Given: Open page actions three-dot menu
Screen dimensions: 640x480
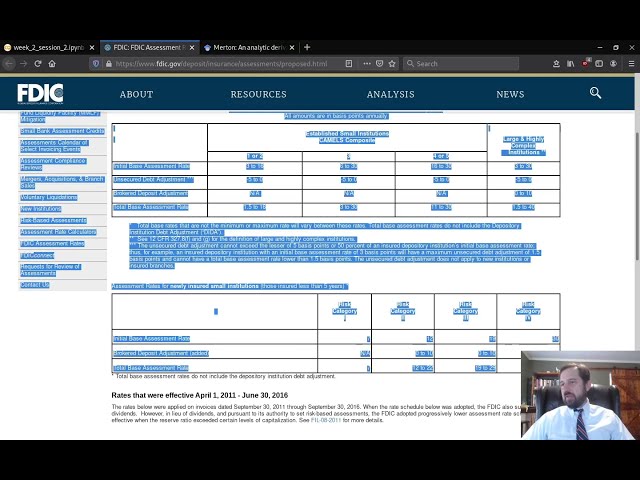Looking at the screenshot, I should pos(367,64).
